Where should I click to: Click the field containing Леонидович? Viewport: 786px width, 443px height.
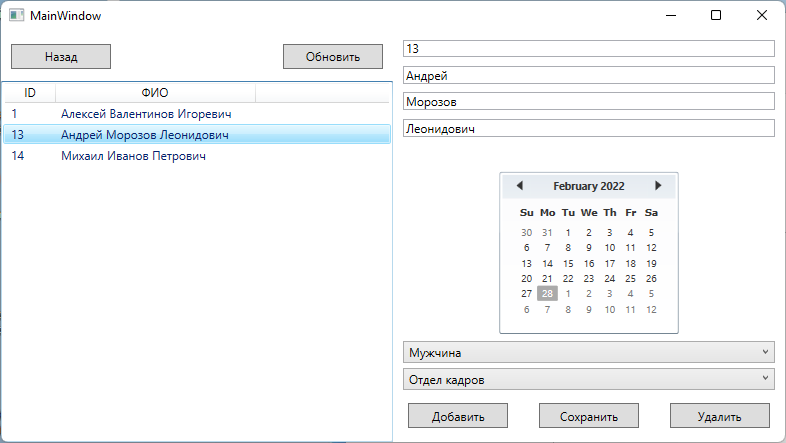[589, 128]
